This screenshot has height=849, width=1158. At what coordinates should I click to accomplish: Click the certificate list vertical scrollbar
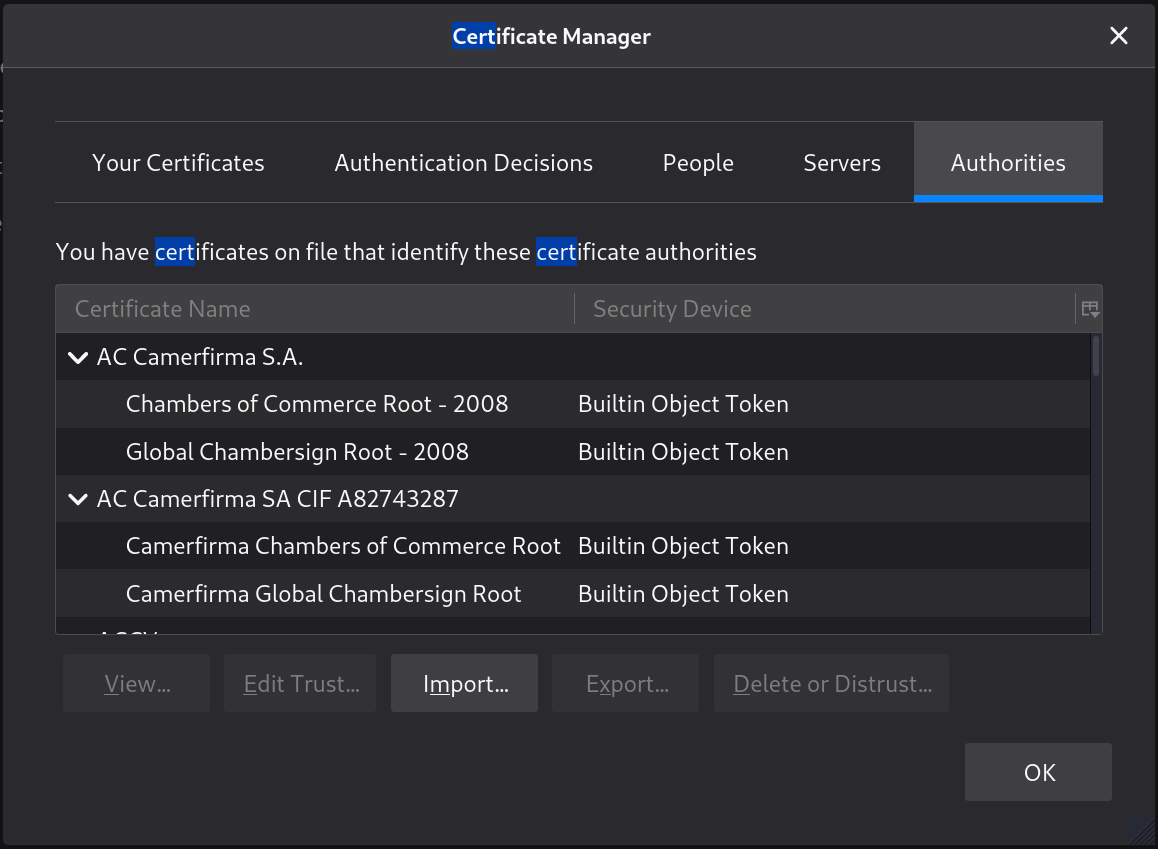pyautogui.click(x=1096, y=480)
